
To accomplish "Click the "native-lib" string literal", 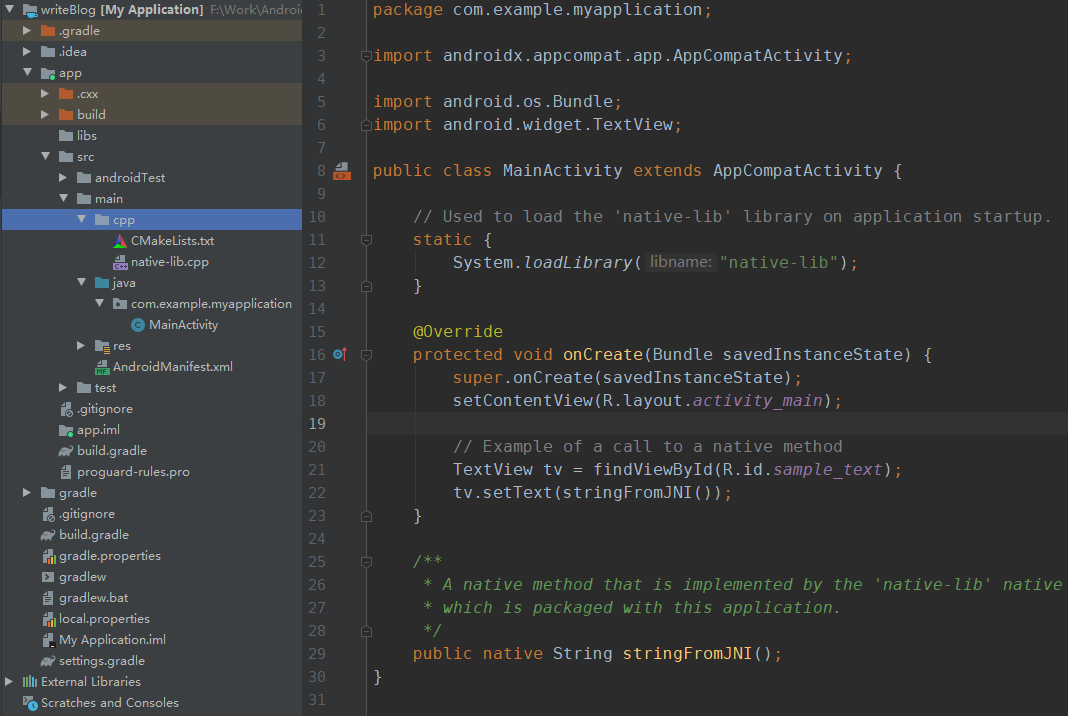I will coord(779,262).
